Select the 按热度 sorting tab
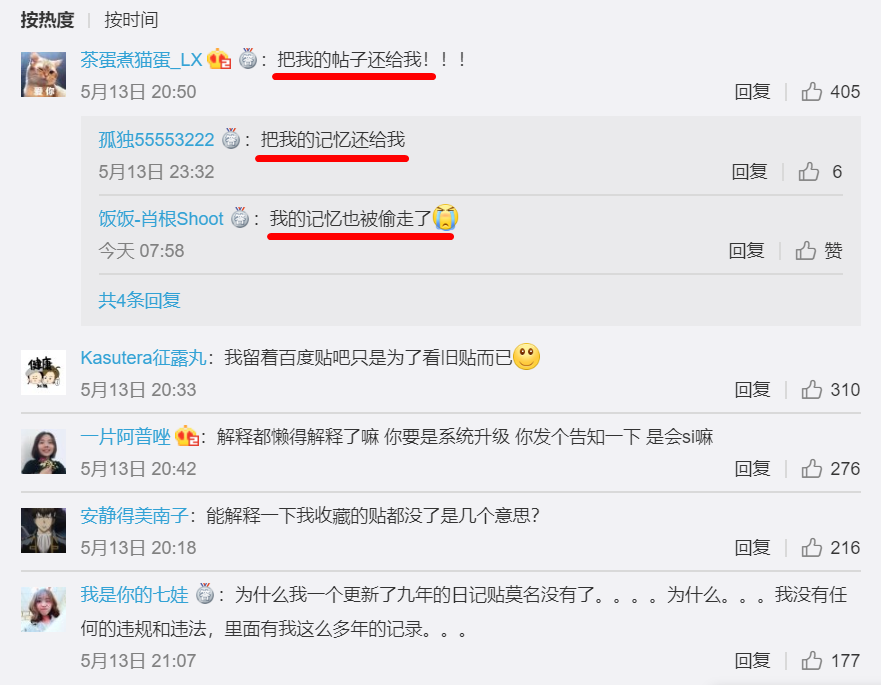 tap(47, 20)
